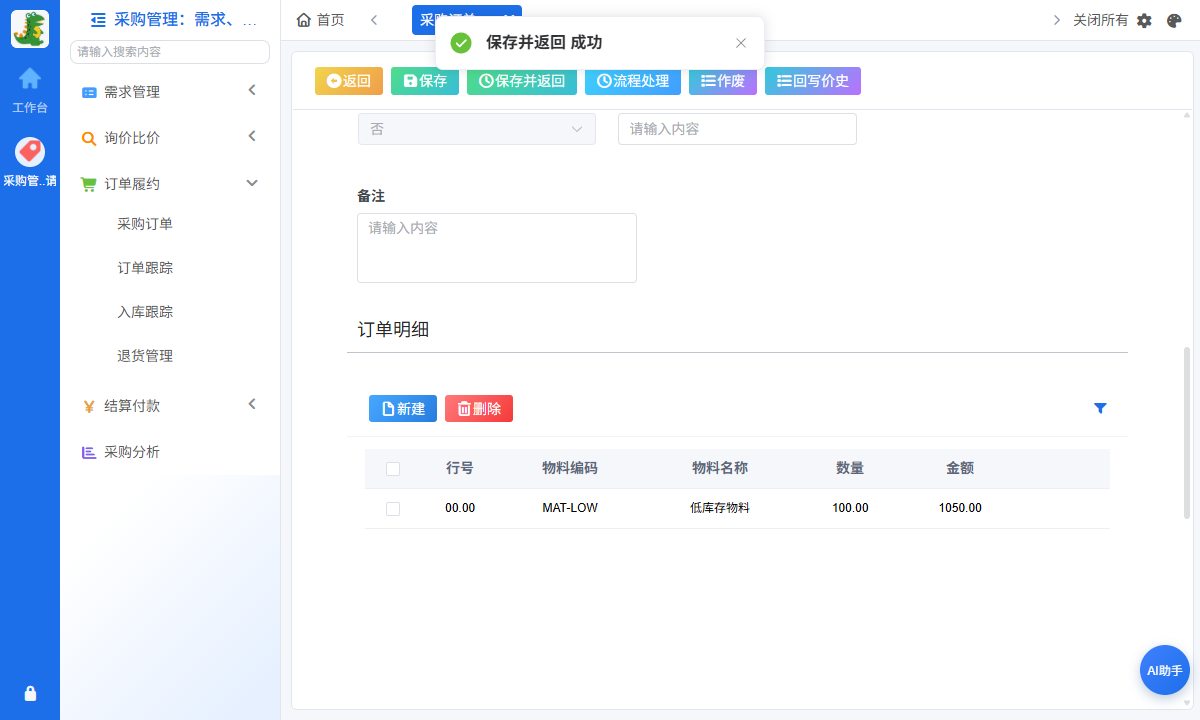Open the 入库跟踪 submenu item
Image resolution: width=1200 pixels, height=720 pixels.
tap(145, 312)
